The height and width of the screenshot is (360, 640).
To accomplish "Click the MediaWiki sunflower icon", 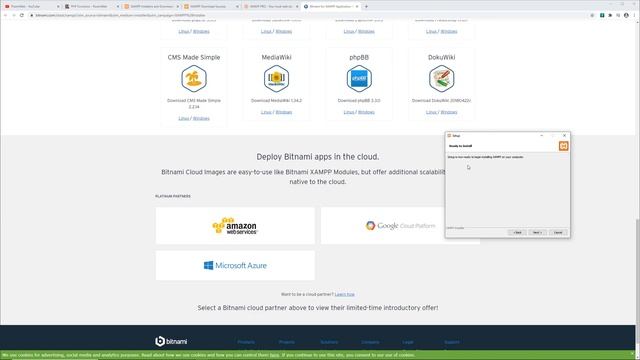I will tap(276, 78).
